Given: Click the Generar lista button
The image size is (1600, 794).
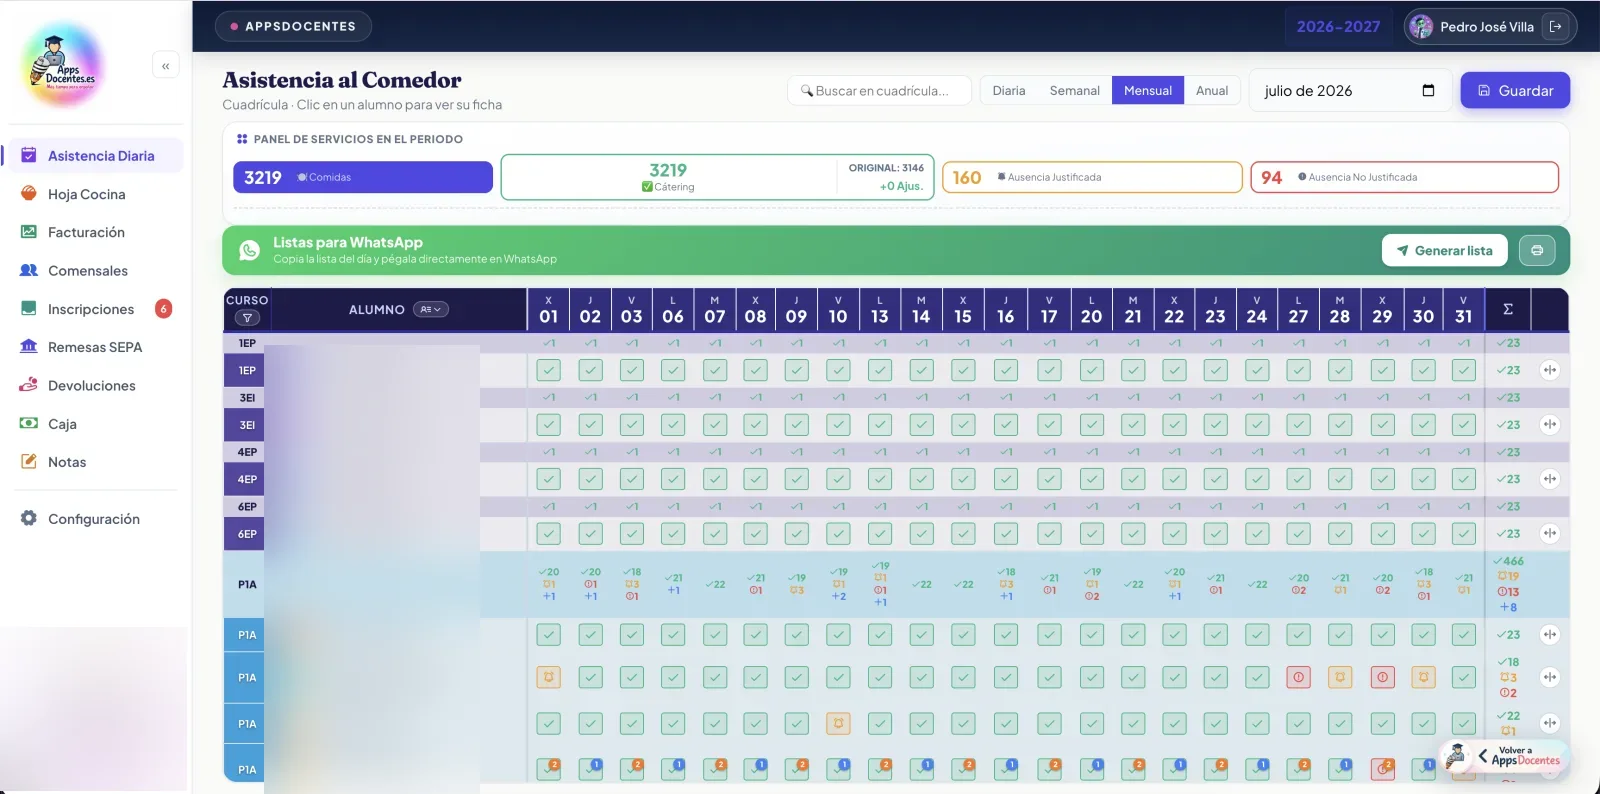Looking at the screenshot, I should coord(1444,250).
